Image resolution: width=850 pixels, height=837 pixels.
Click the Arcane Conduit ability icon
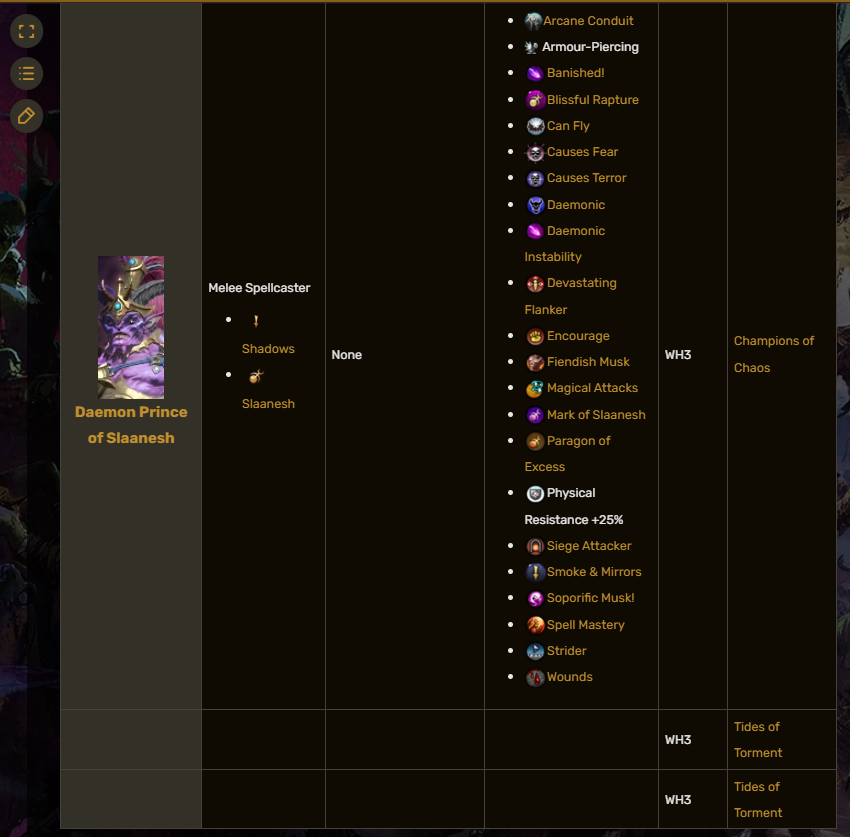pyautogui.click(x=533, y=21)
